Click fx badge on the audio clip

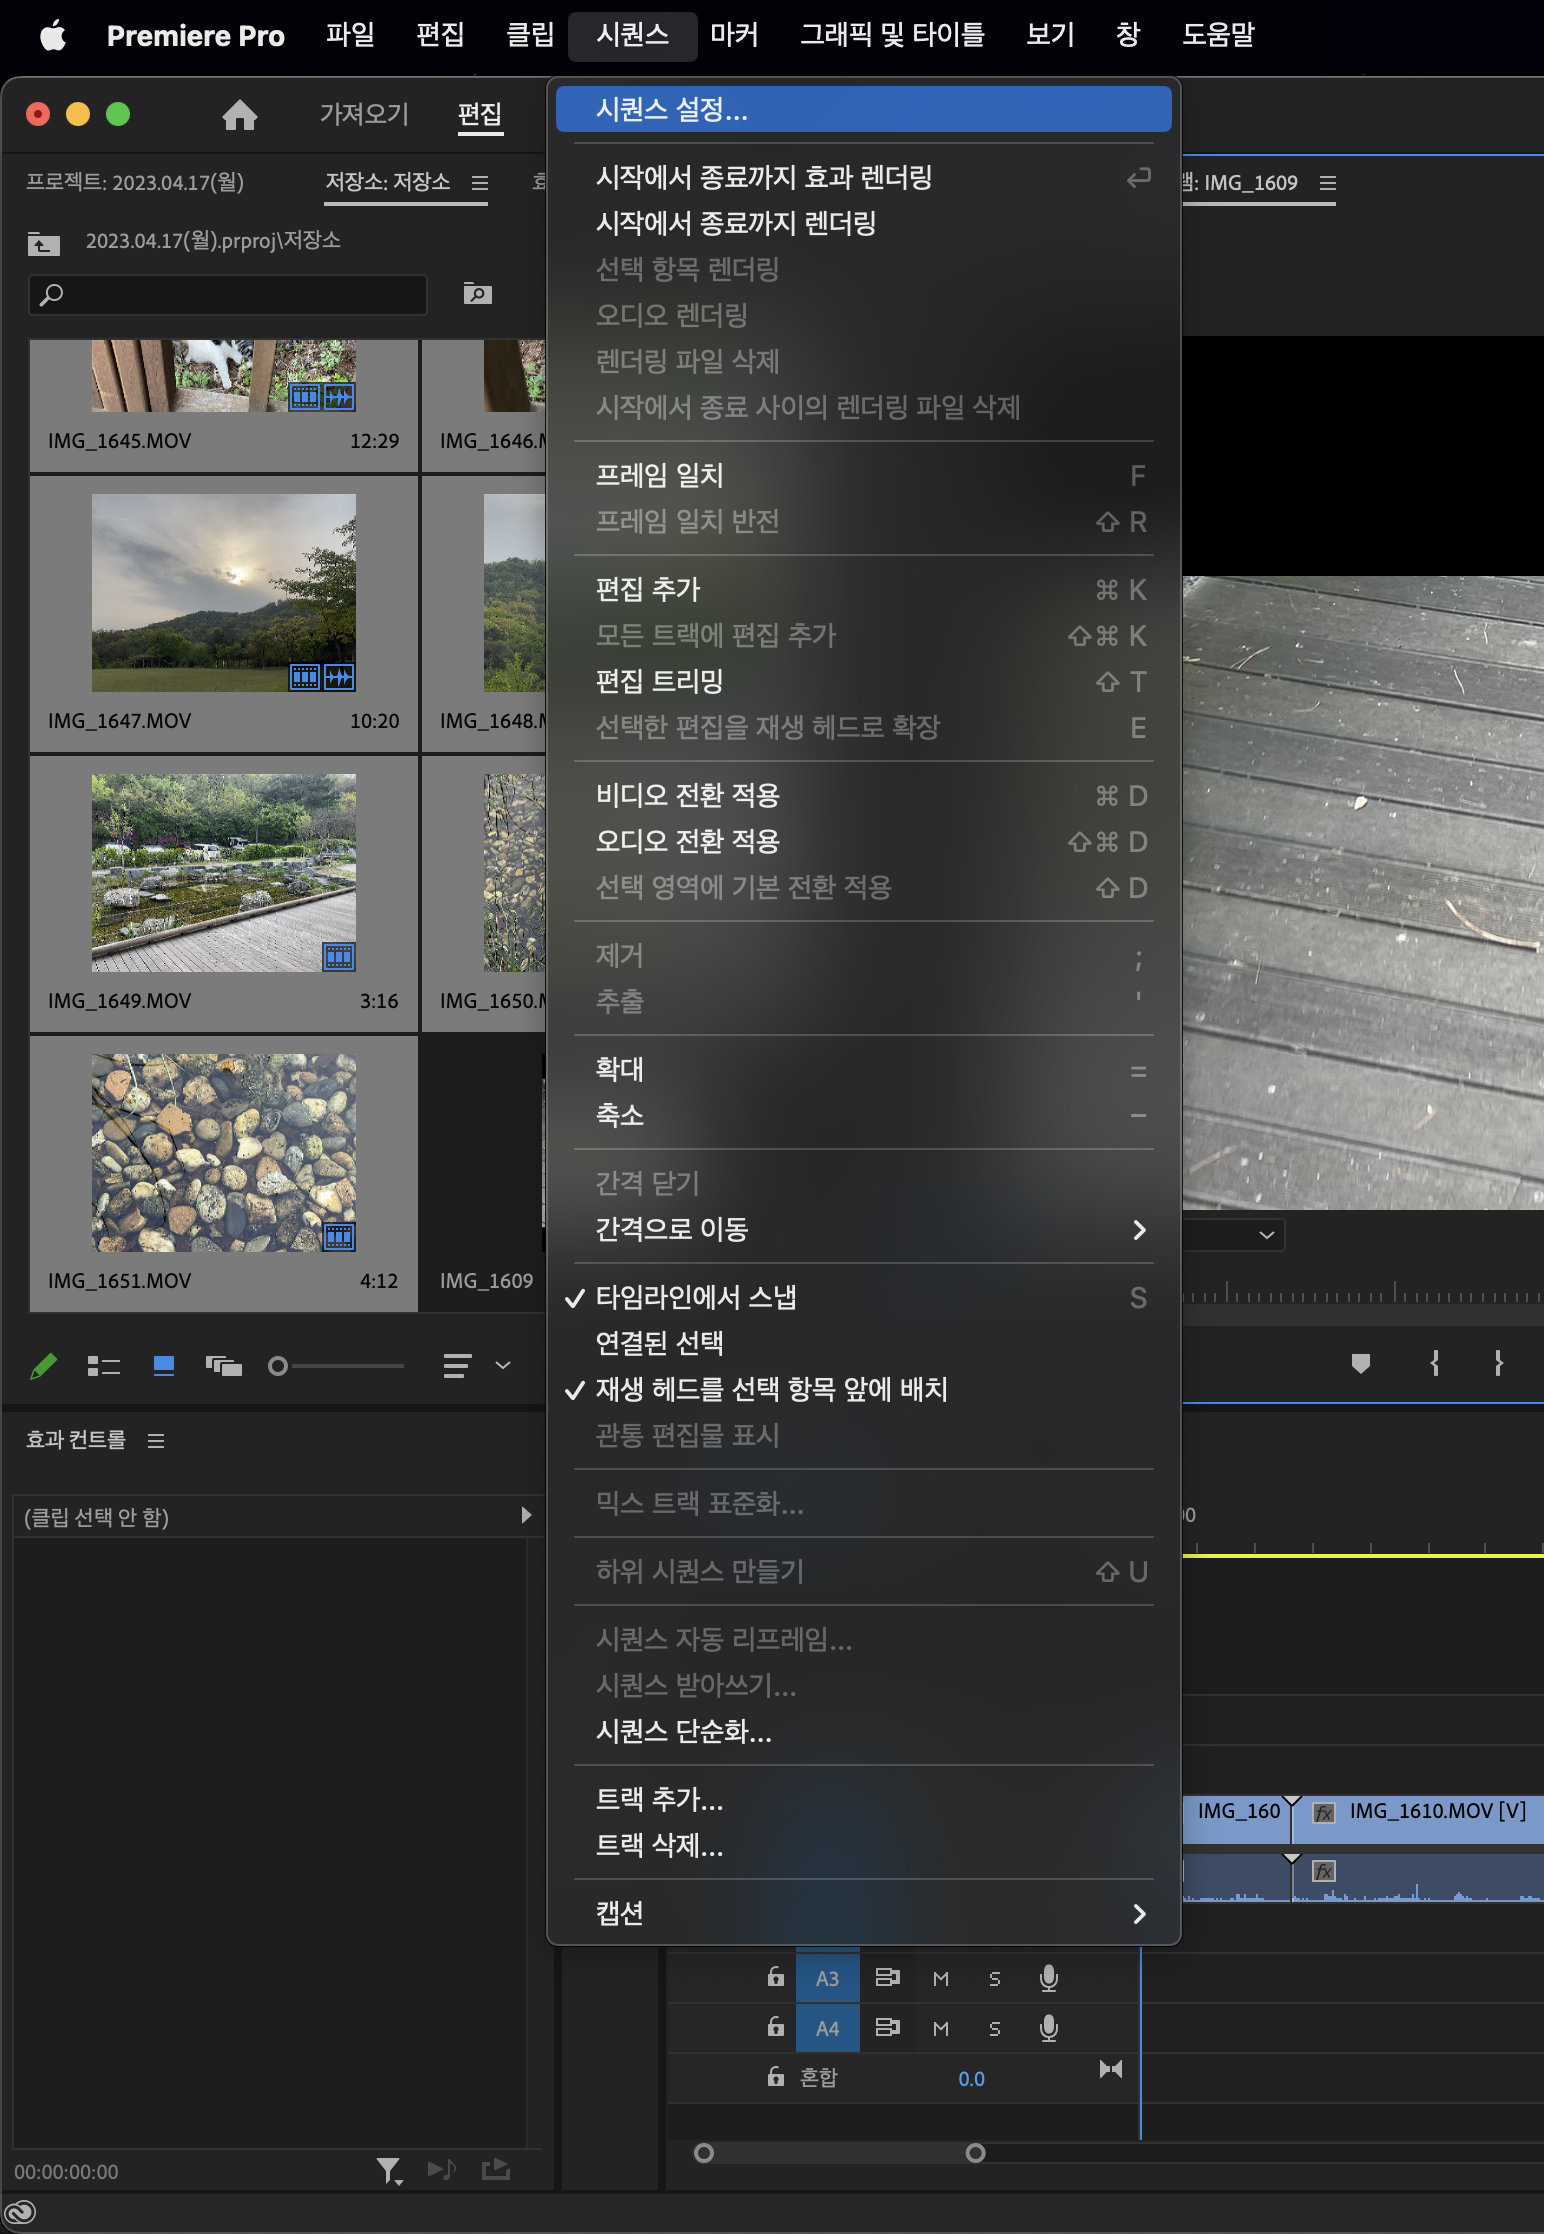[x=1324, y=1871]
